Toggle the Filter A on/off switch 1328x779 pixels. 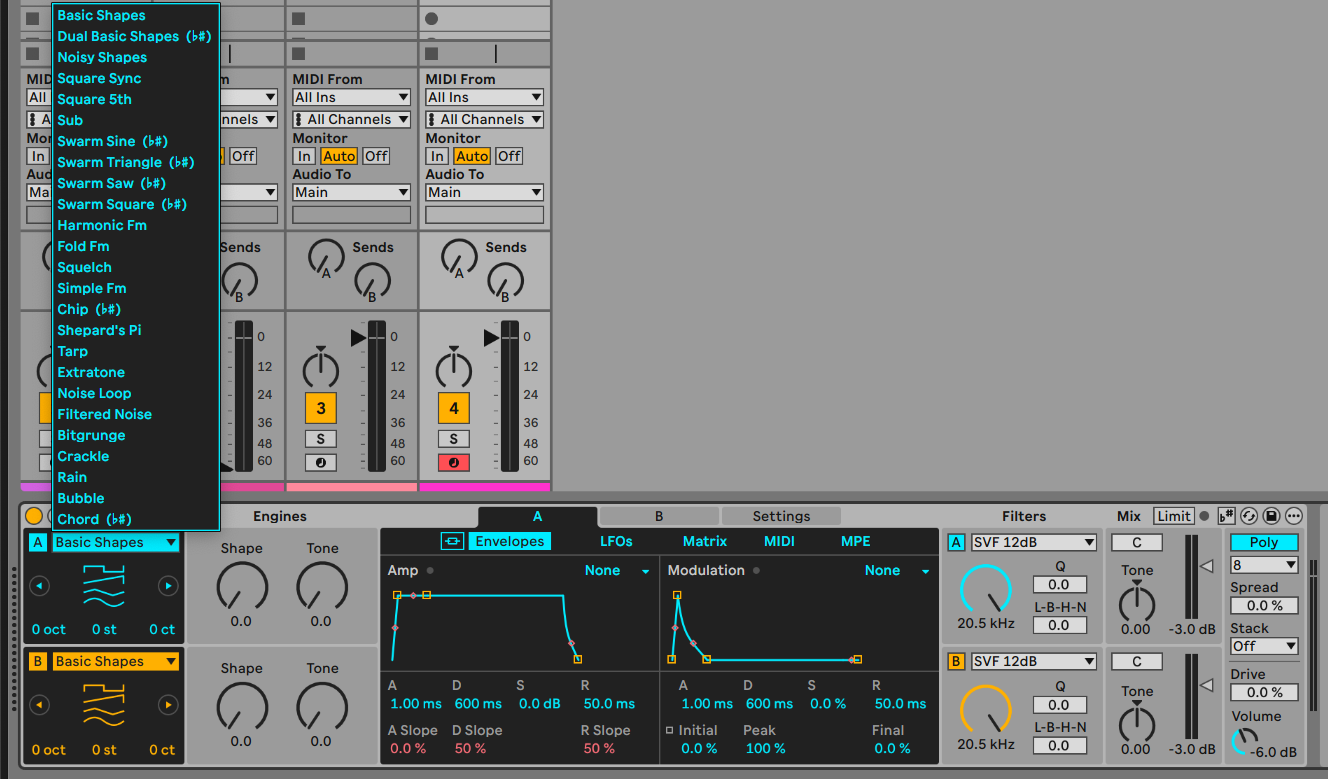(x=956, y=542)
